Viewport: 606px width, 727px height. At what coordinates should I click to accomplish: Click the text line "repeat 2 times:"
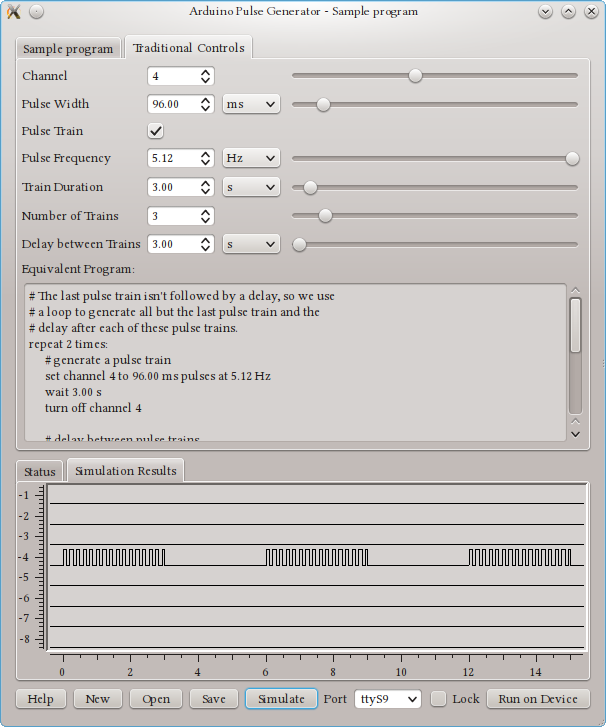68,344
